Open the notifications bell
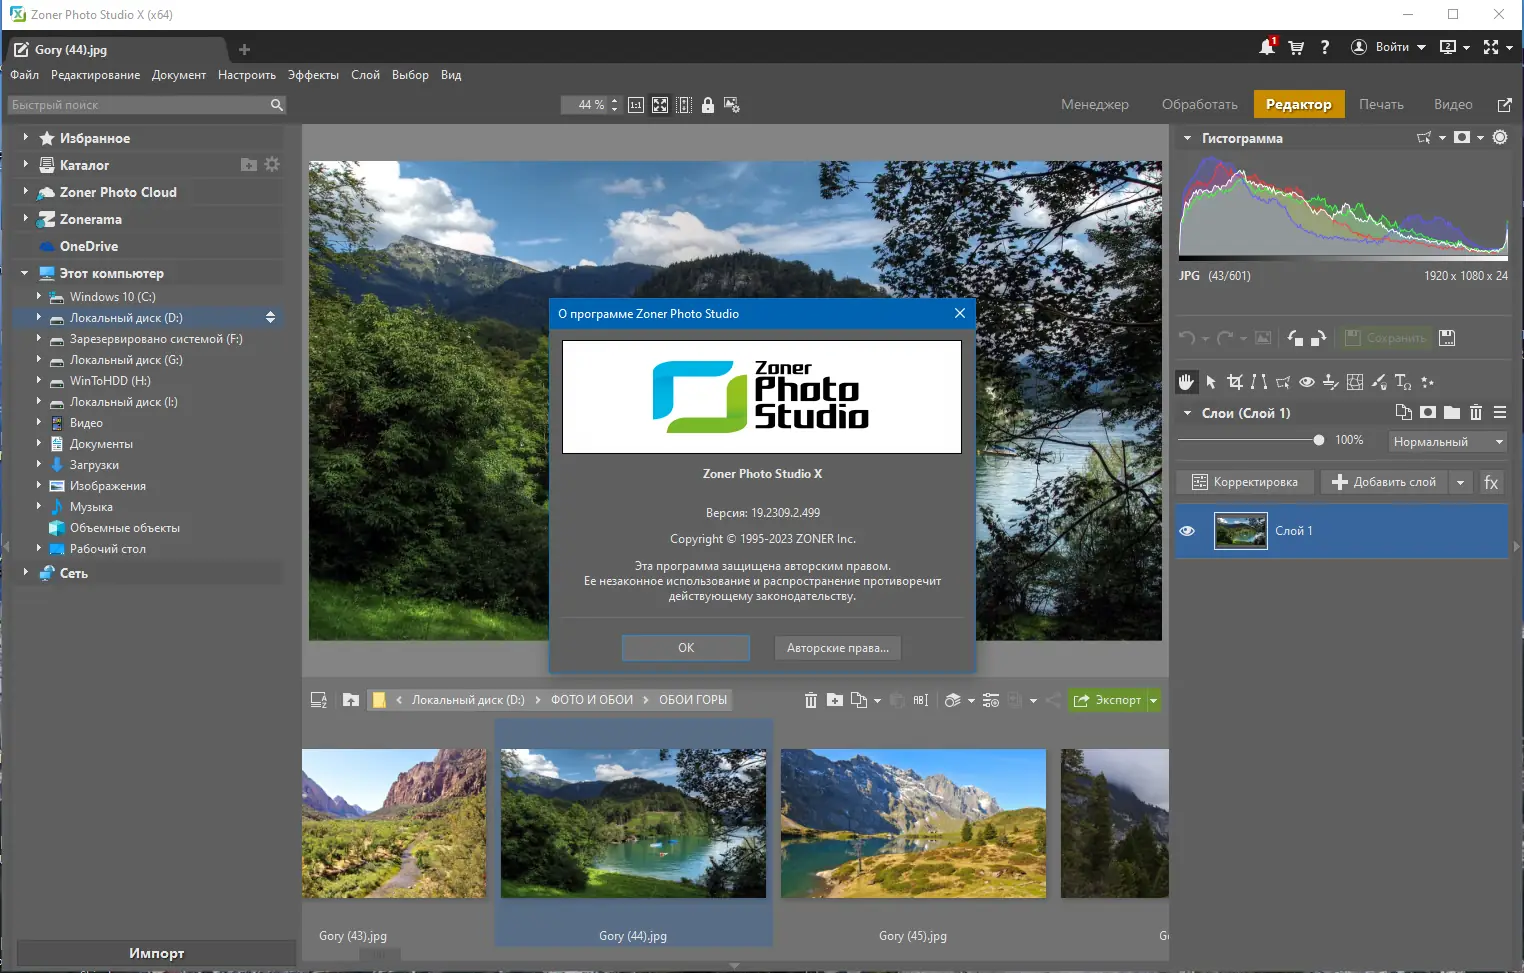1524x973 pixels. 1267,47
